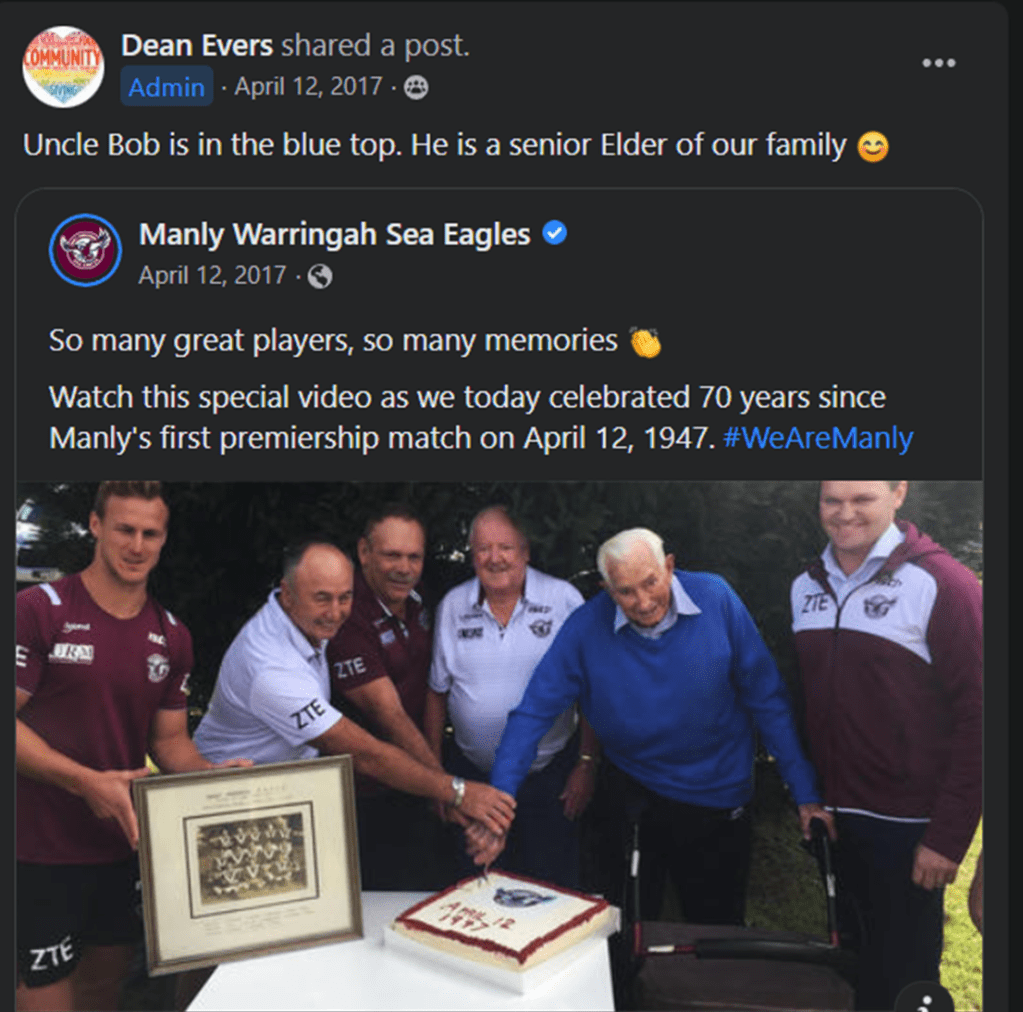The width and height of the screenshot is (1023, 1012).
Task: Click the caption 'So many great players'
Action: point(202,341)
